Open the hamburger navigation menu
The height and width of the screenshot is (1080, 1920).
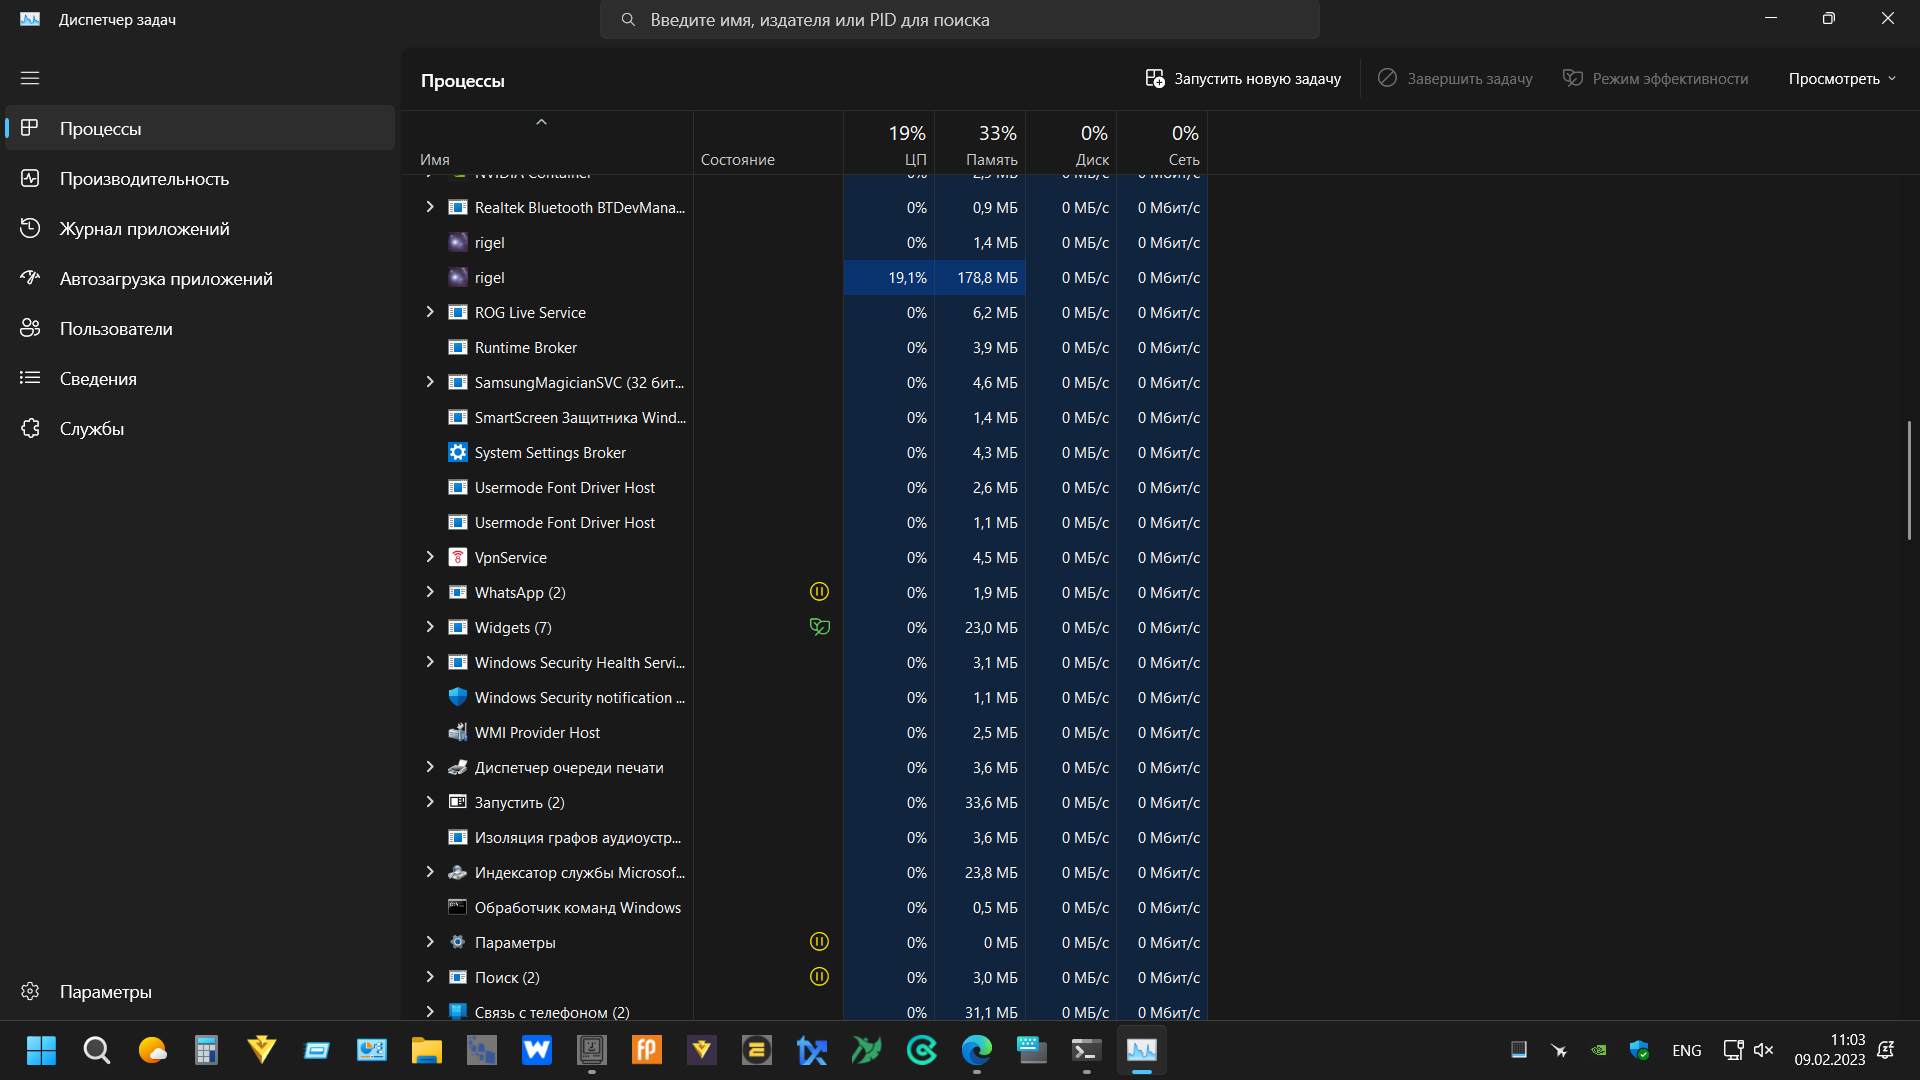30,78
